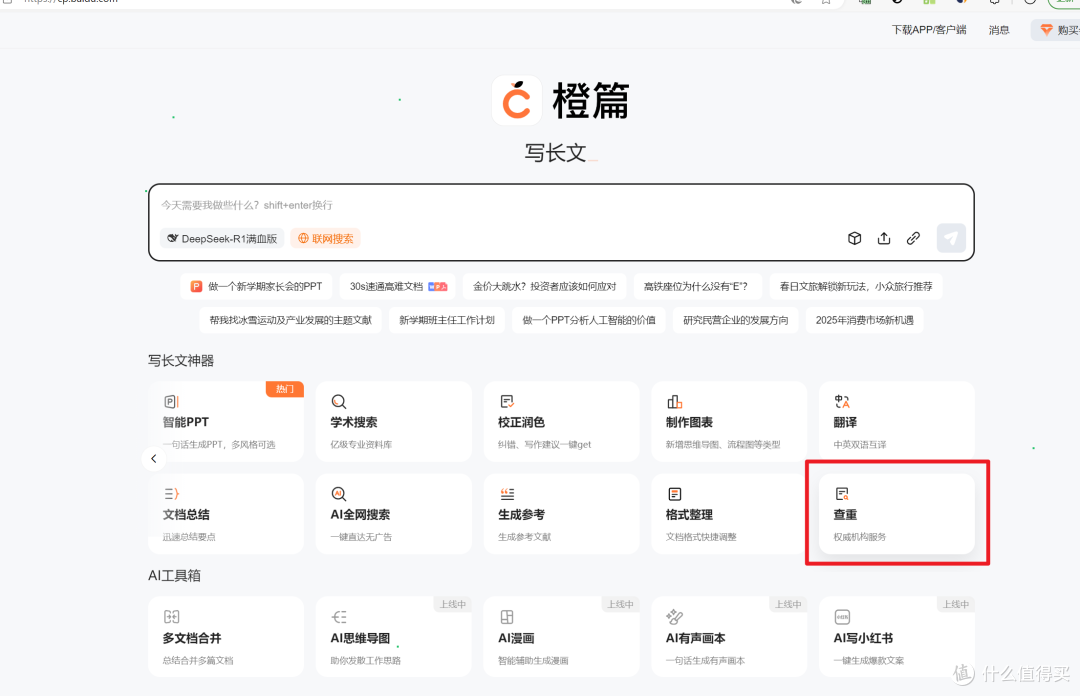Open the AI思维导图 card
1080x696 pixels.
(x=393, y=637)
